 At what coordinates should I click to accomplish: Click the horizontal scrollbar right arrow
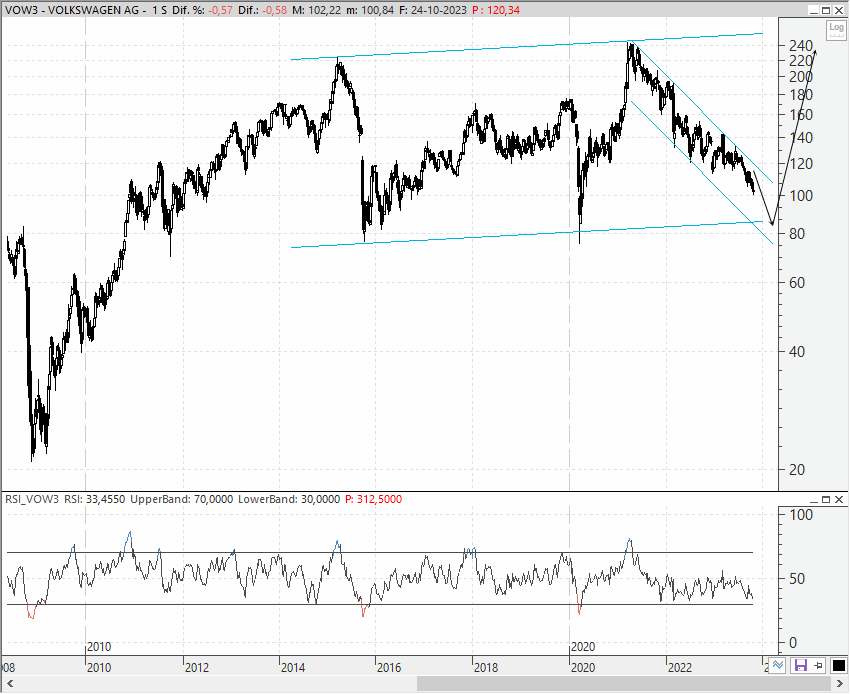(840, 684)
